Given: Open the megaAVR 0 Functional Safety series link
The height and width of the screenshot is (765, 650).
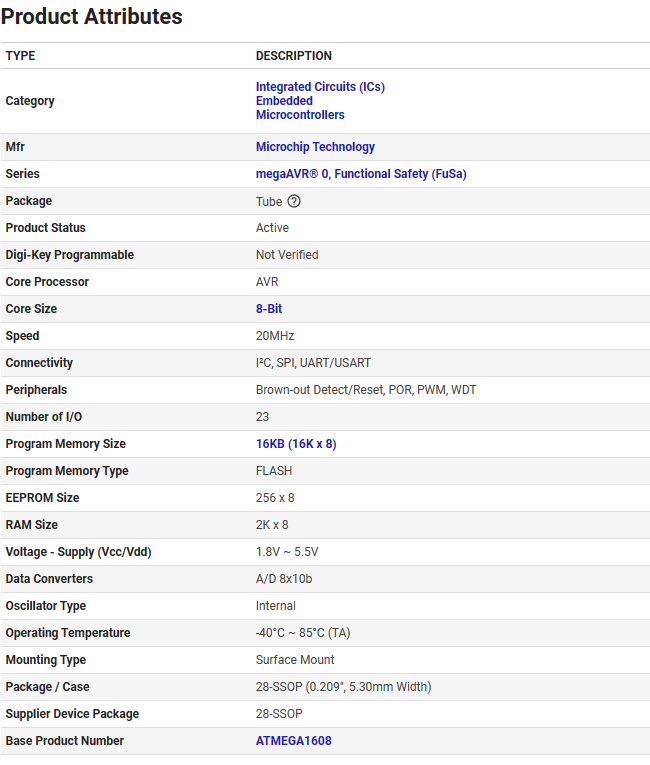Looking at the screenshot, I should click(x=361, y=174).
